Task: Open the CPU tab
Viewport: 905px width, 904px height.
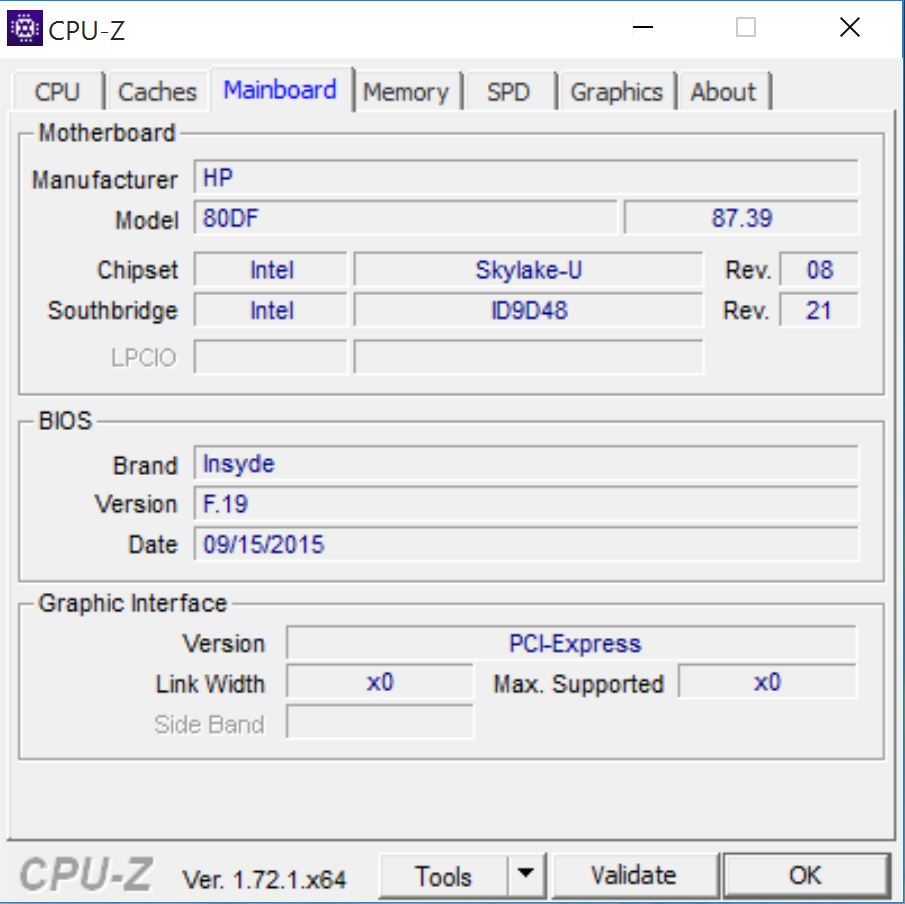Action: [57, 92]
